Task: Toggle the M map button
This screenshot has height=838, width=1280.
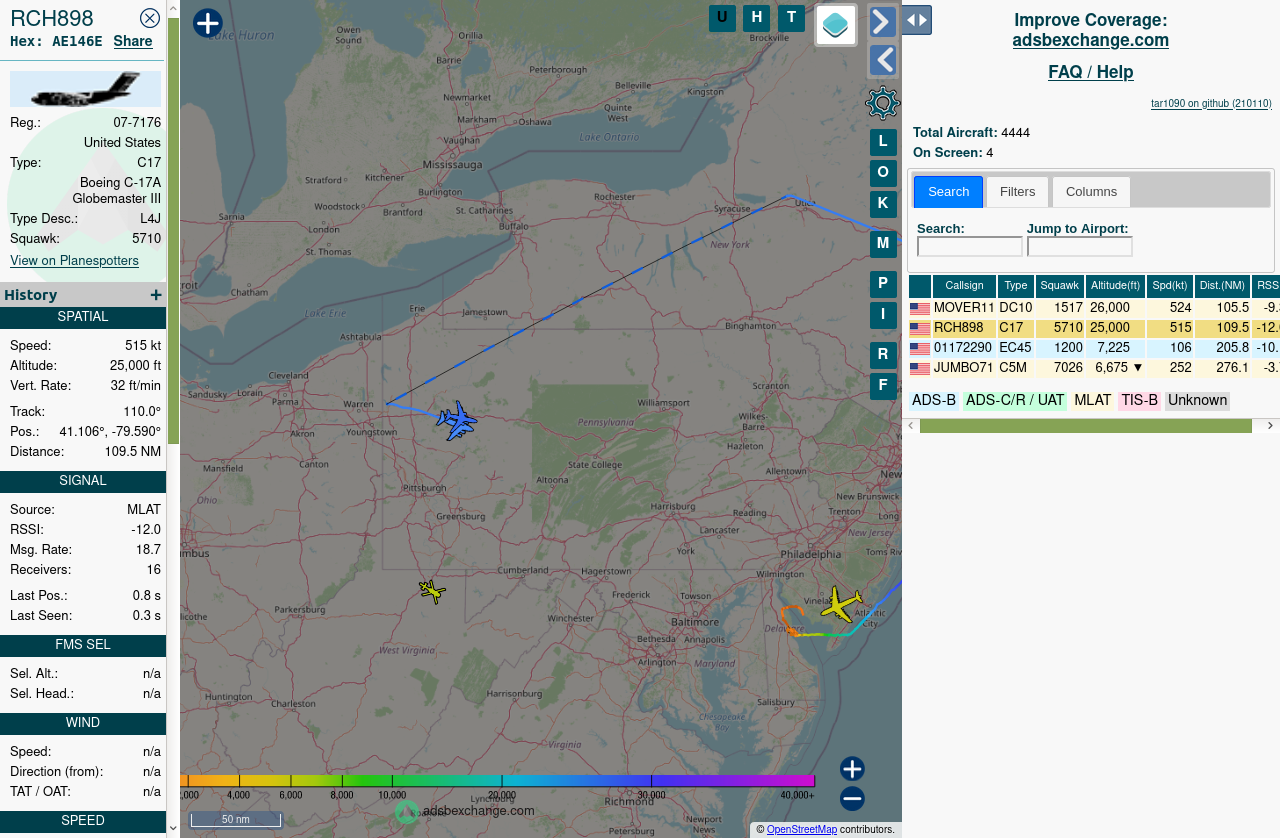Action: pos(882,243)
